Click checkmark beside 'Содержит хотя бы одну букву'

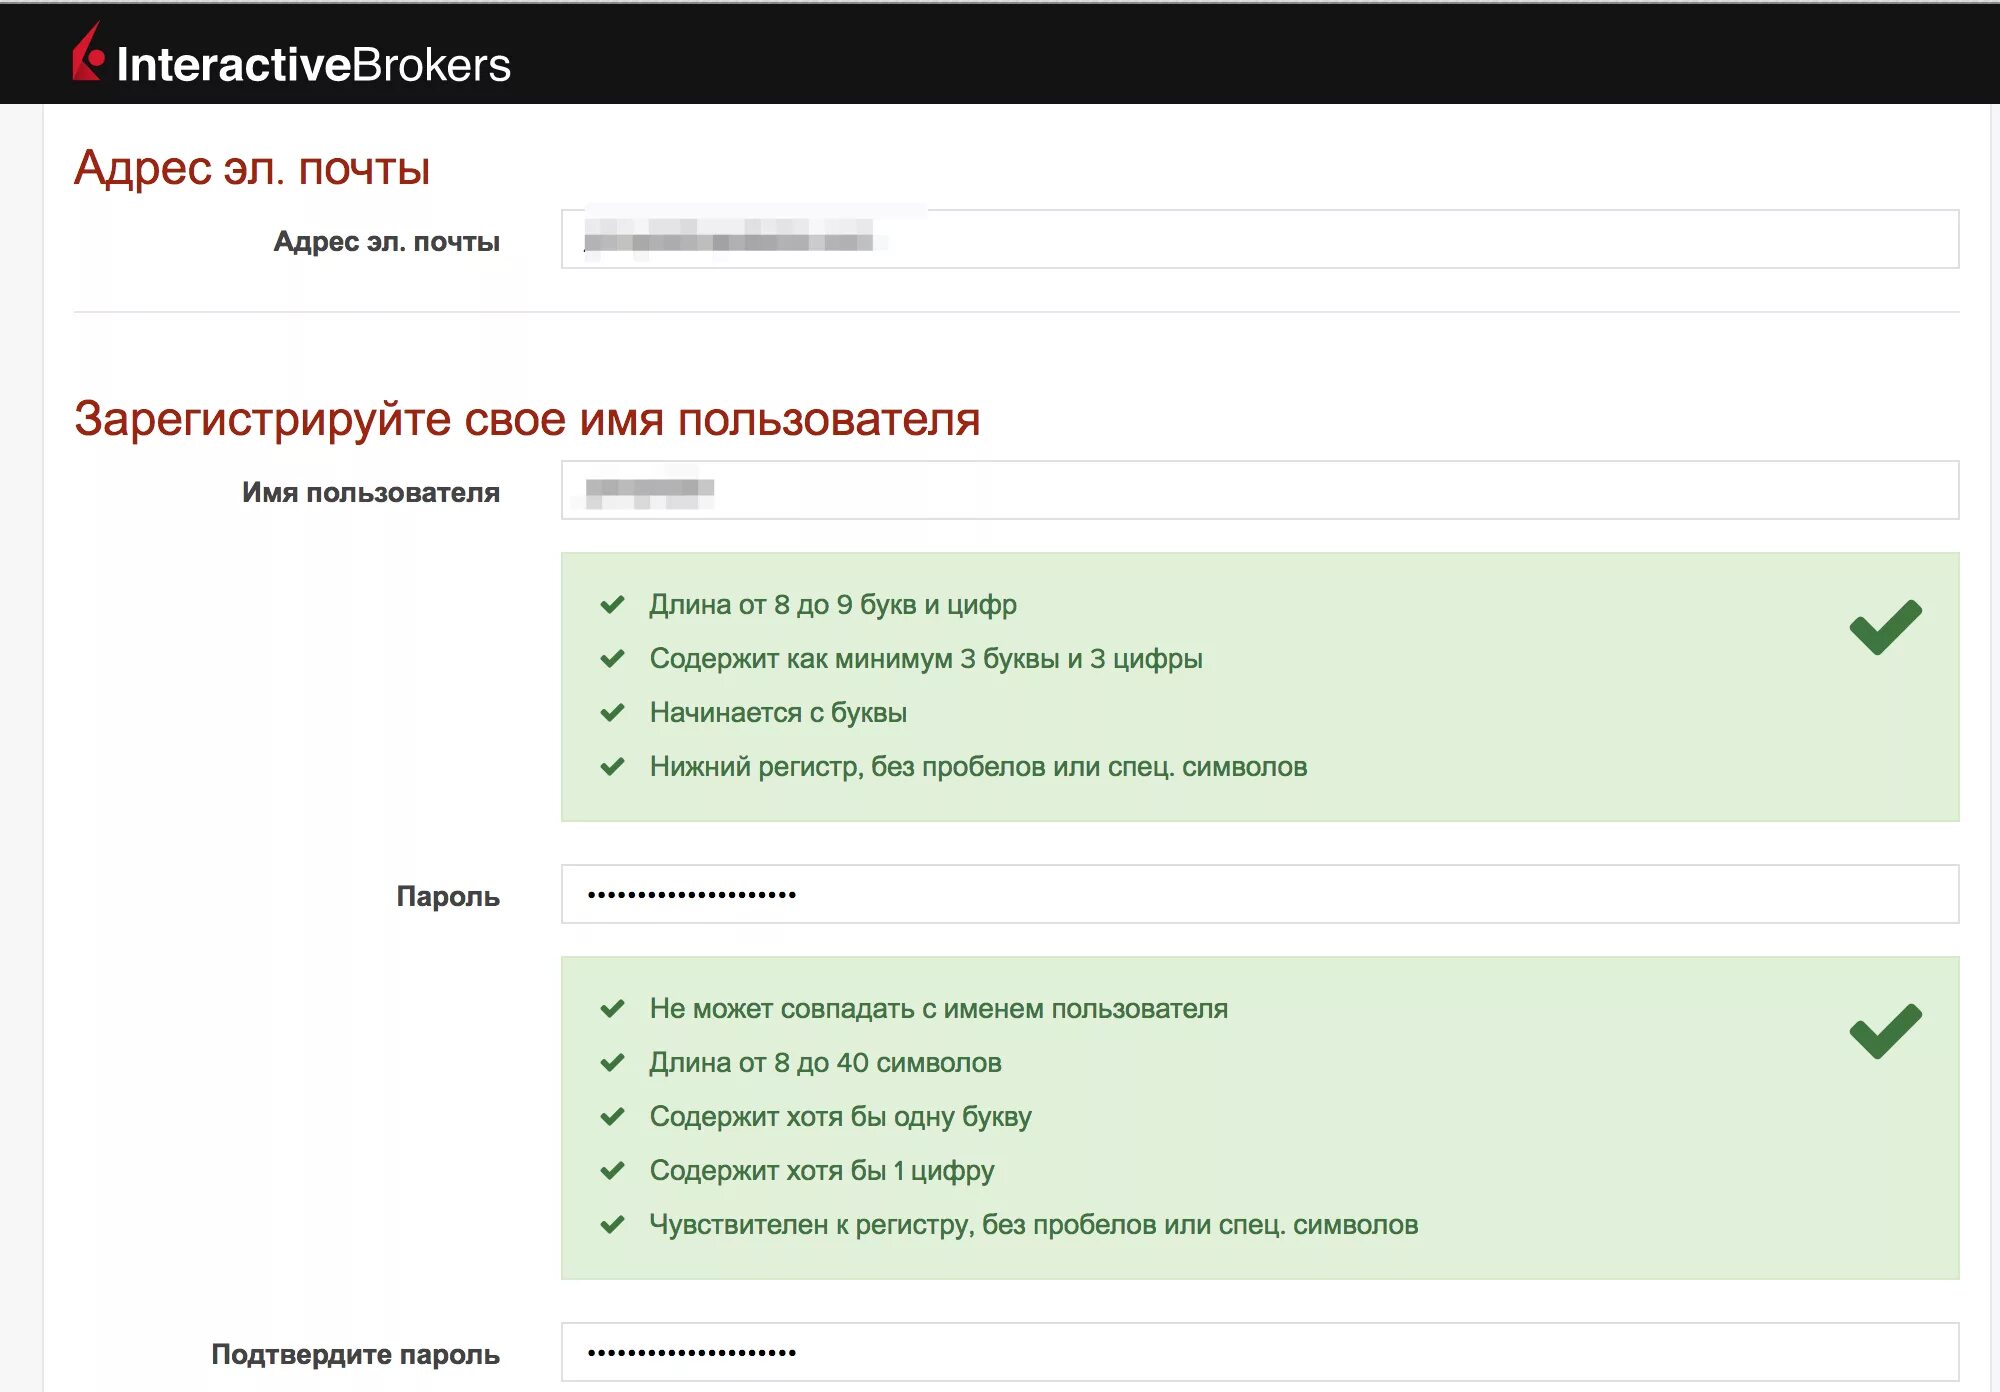pos(612,1117)
